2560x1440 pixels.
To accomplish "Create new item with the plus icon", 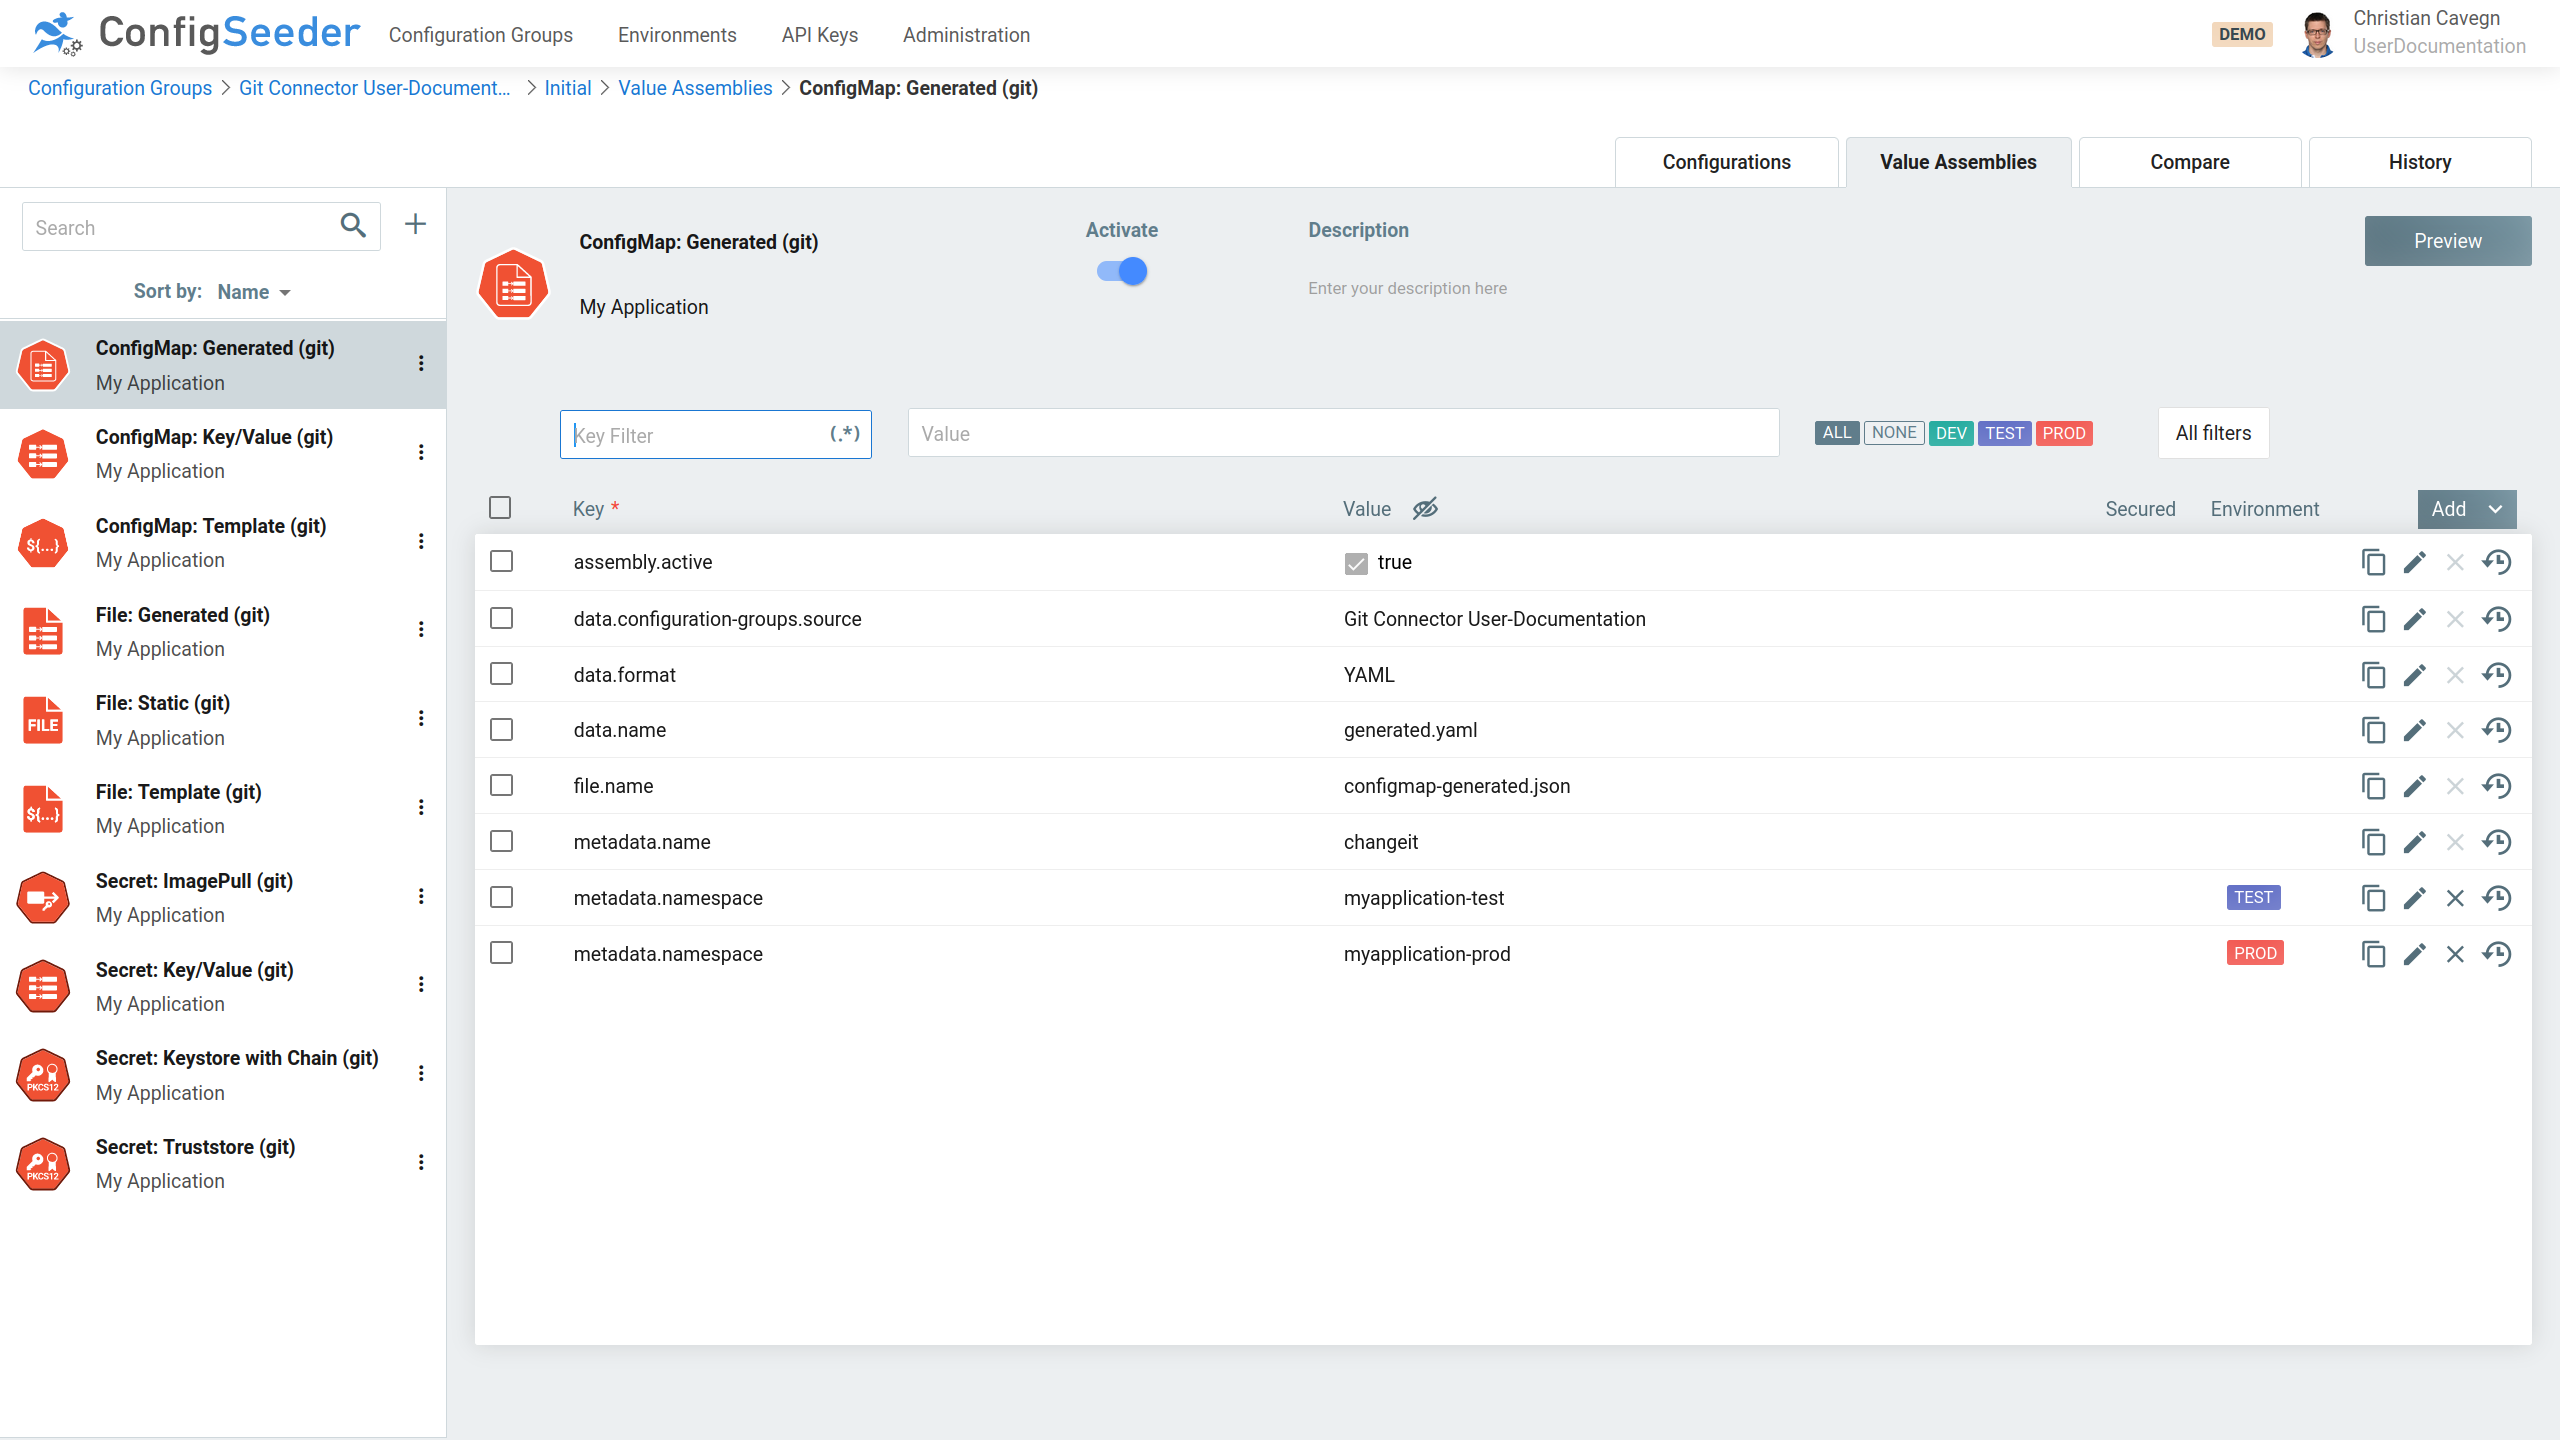I will 415,224.
